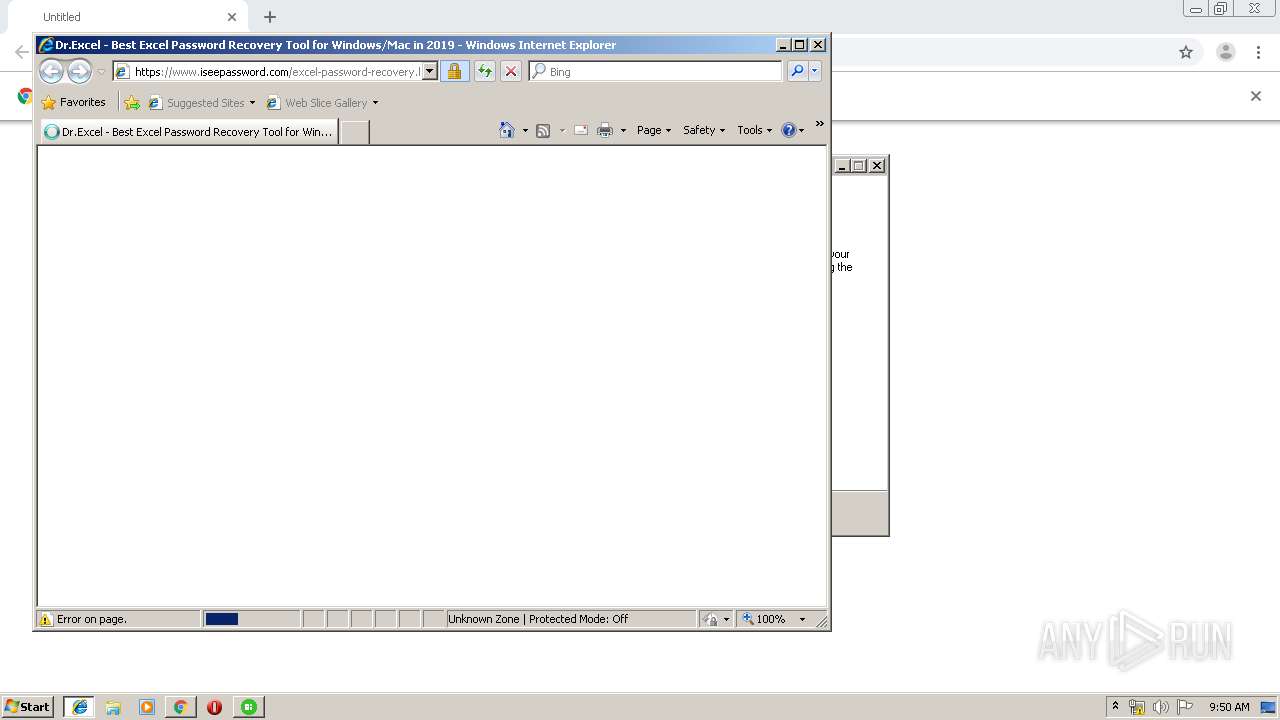
Task: Click the Action Center flag icon
Action: click(x=1185, y=707)
